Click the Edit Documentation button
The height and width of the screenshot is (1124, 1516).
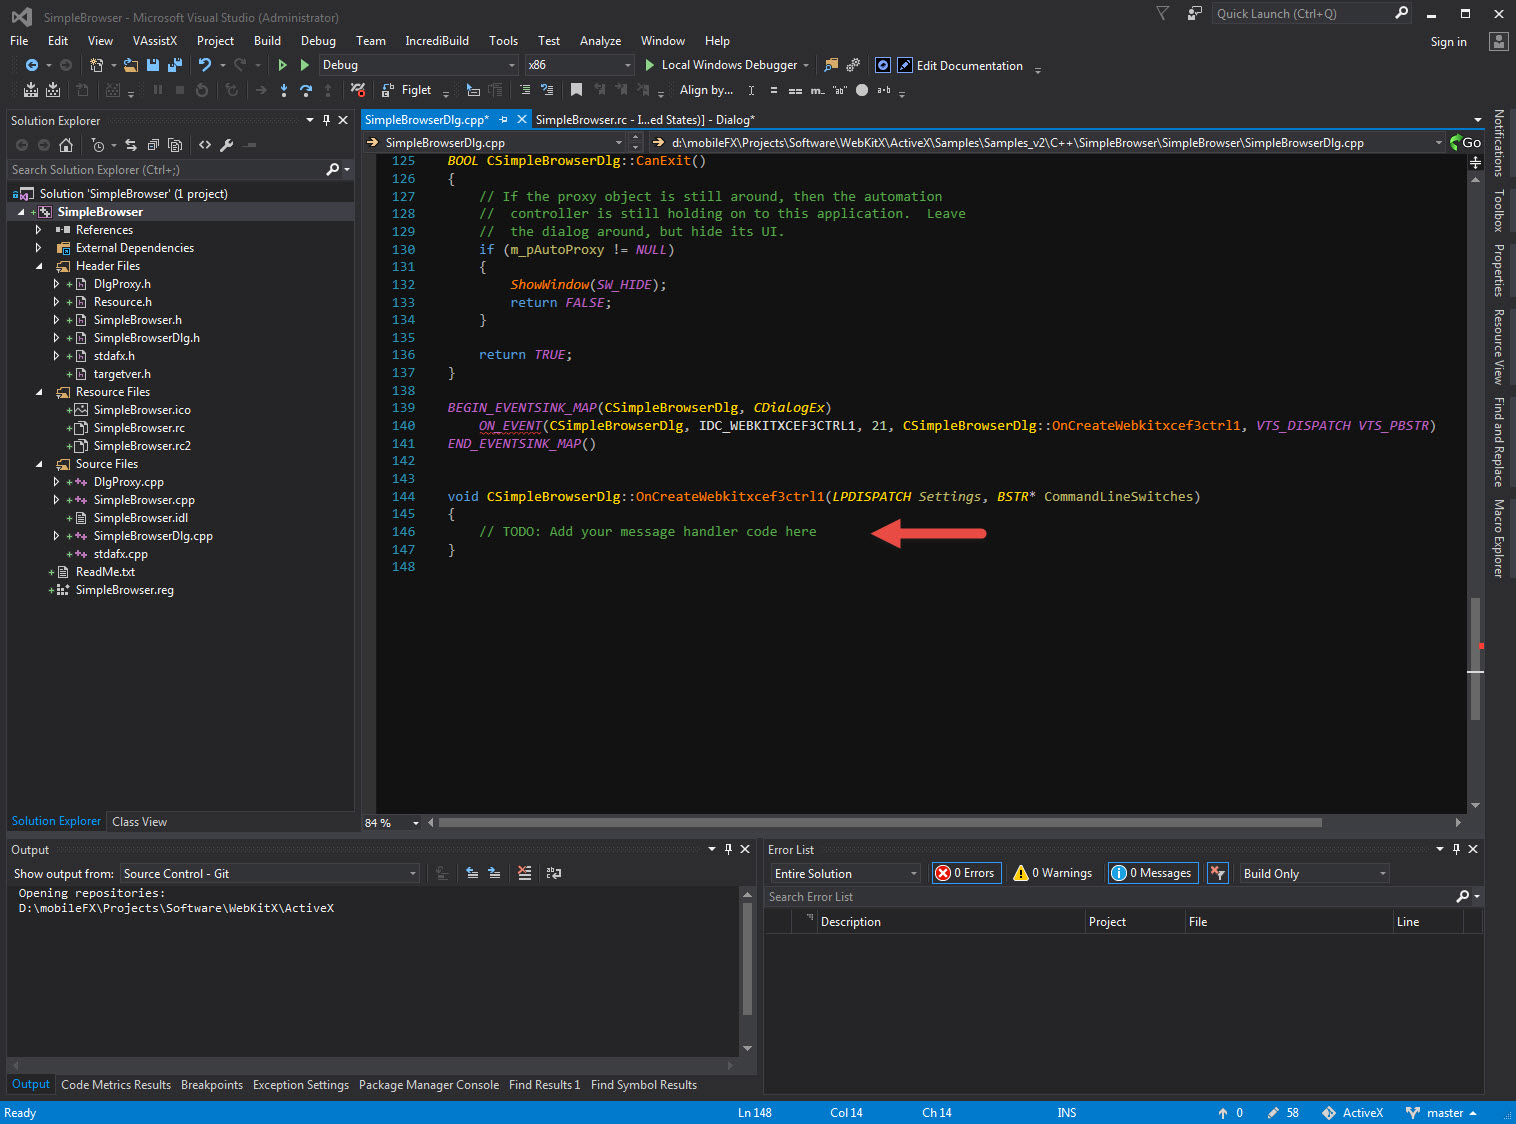pos(960,65)
